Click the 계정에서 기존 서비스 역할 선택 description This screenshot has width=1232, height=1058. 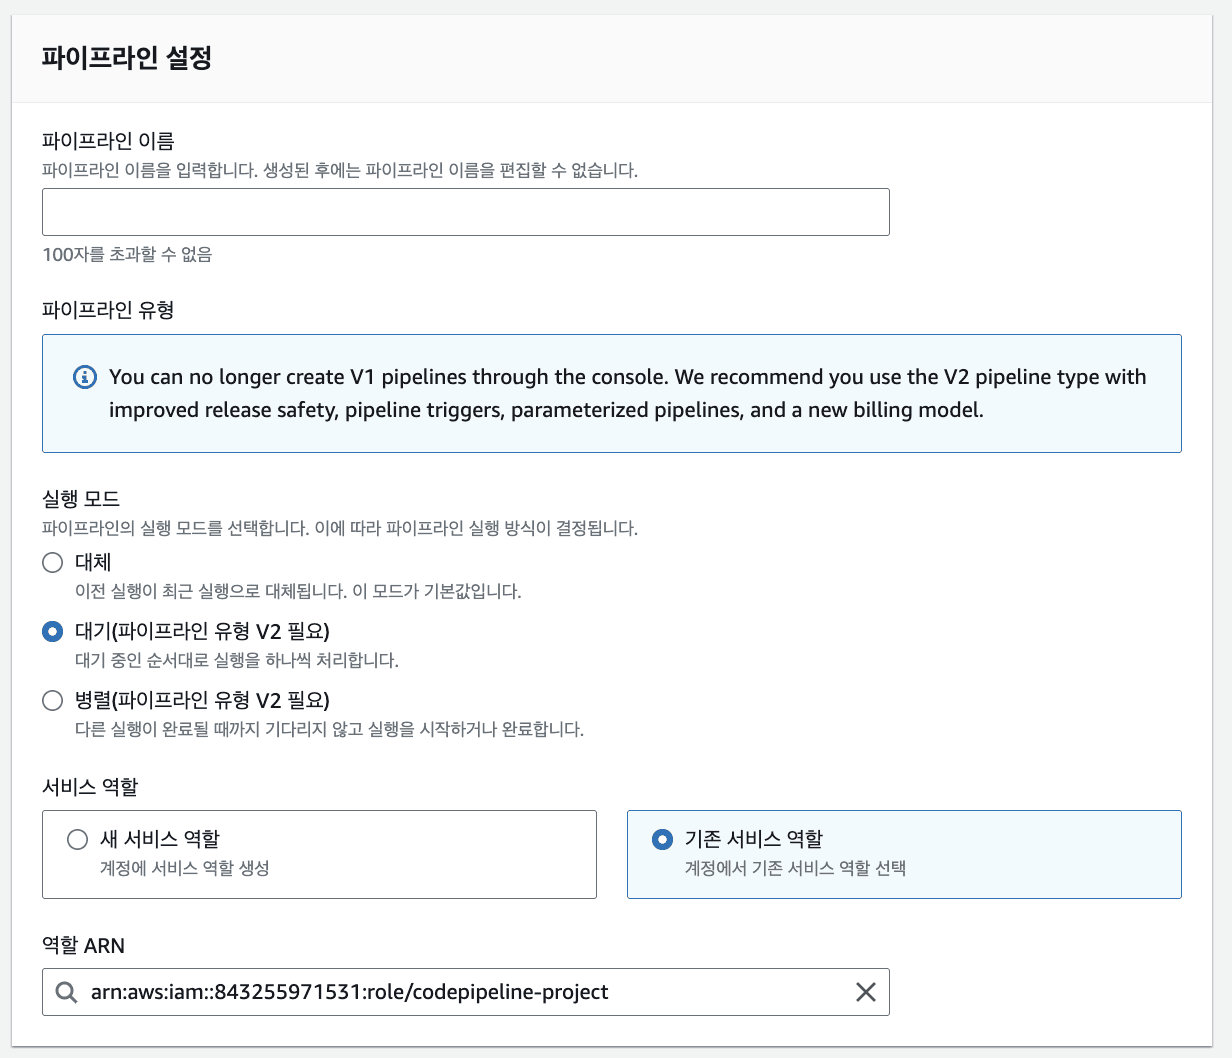pyautogui.click(x=795, y=868)
